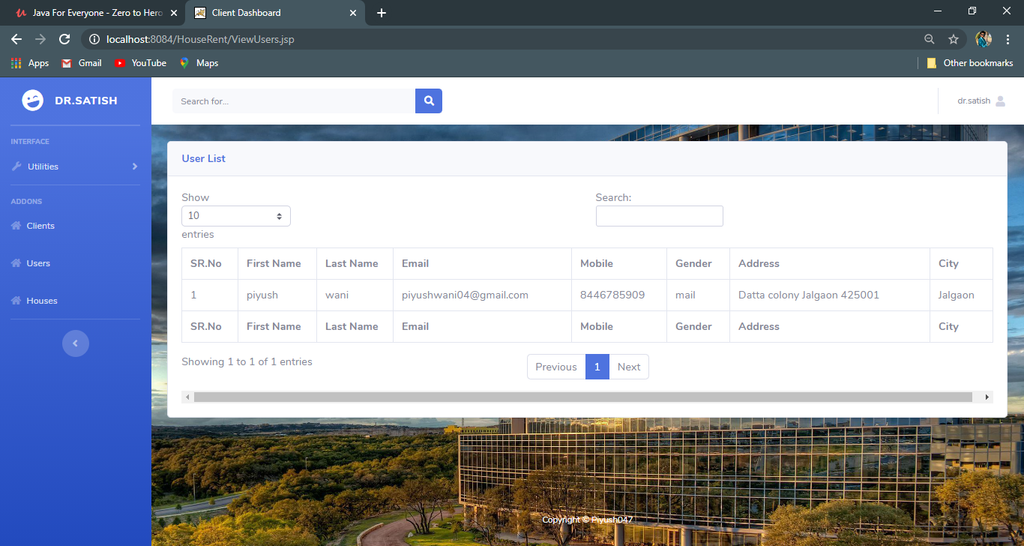Go back with browser back arrow
This screenshot has height=546, width=1024.
coord(16,39)
